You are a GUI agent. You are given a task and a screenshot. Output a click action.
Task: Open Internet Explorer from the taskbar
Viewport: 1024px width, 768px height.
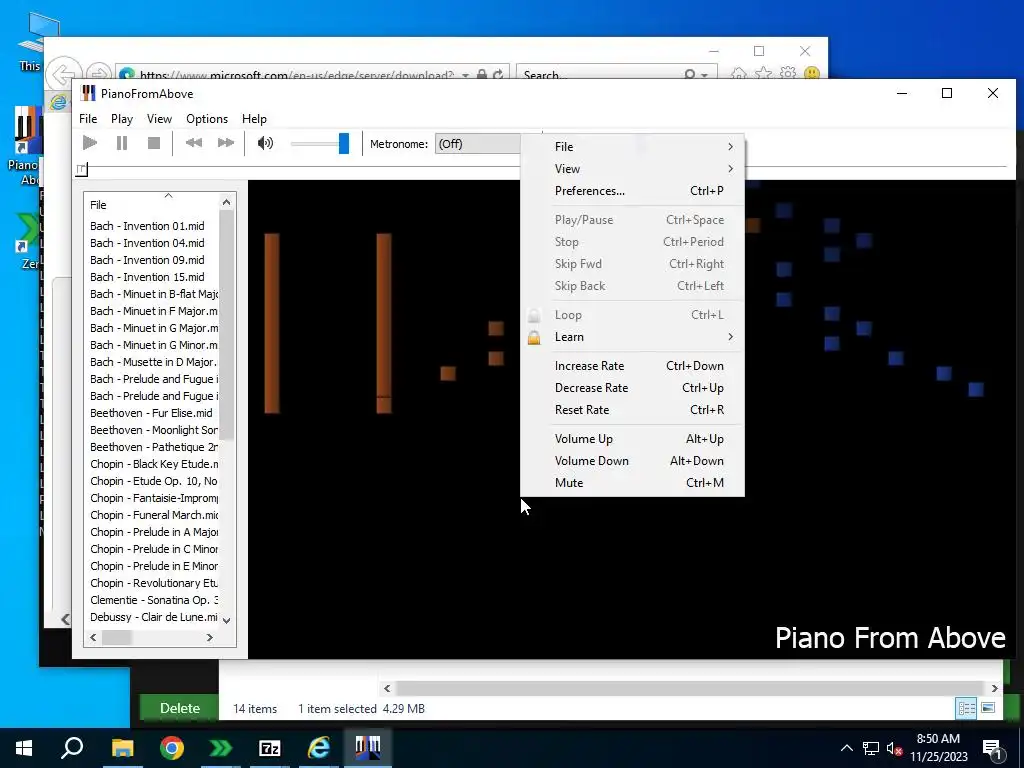[x=319, y=748]
